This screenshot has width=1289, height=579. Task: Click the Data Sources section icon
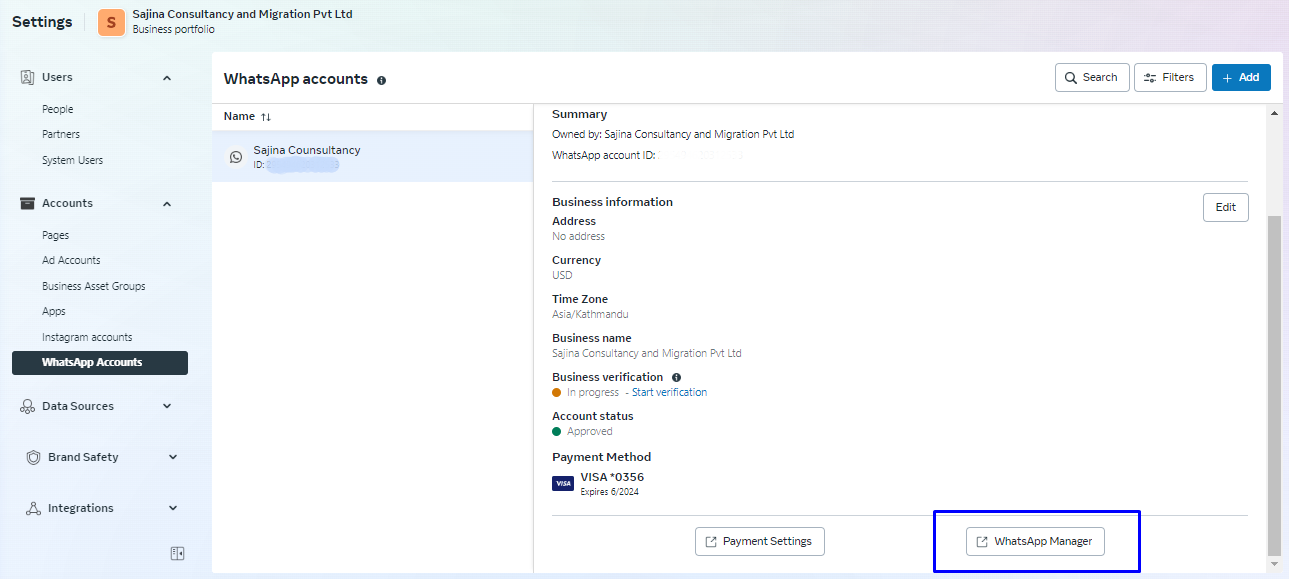[x=28, y=406]
